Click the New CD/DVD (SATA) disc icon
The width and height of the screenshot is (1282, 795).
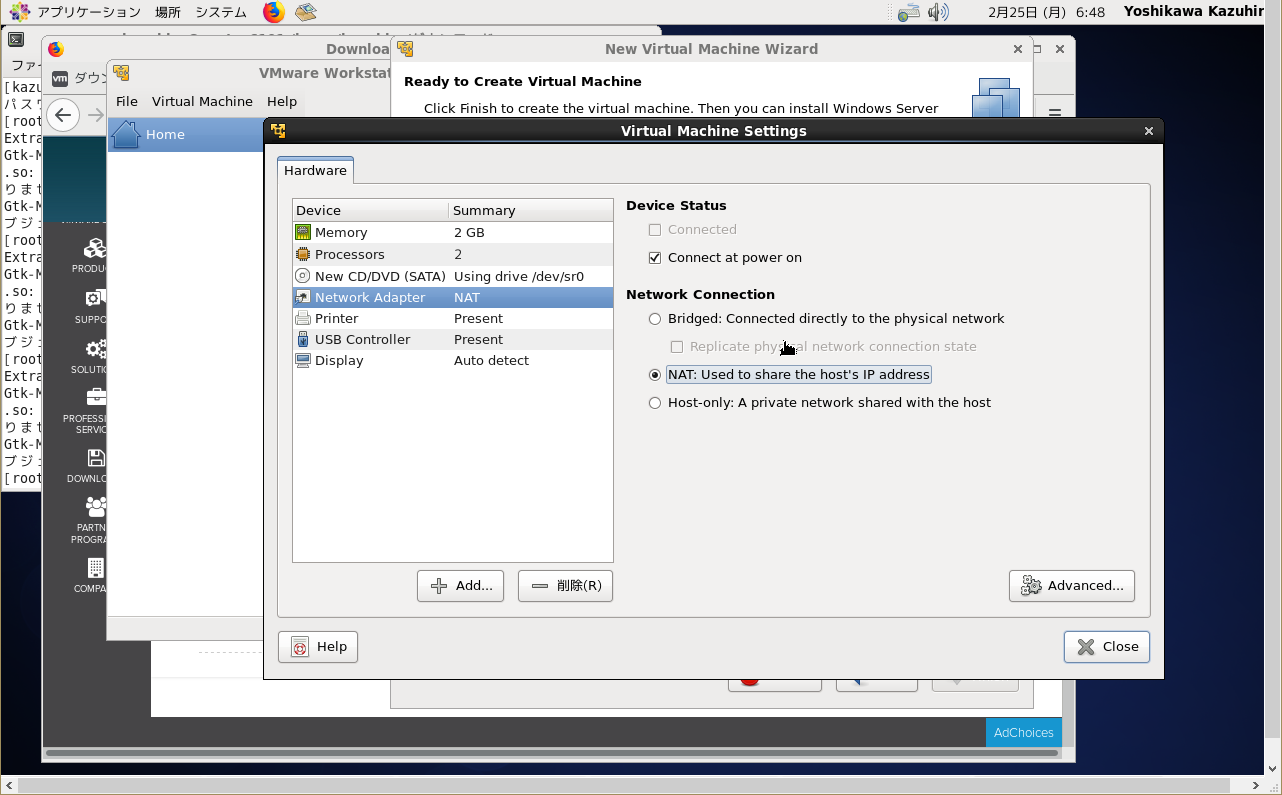[303, 276]
